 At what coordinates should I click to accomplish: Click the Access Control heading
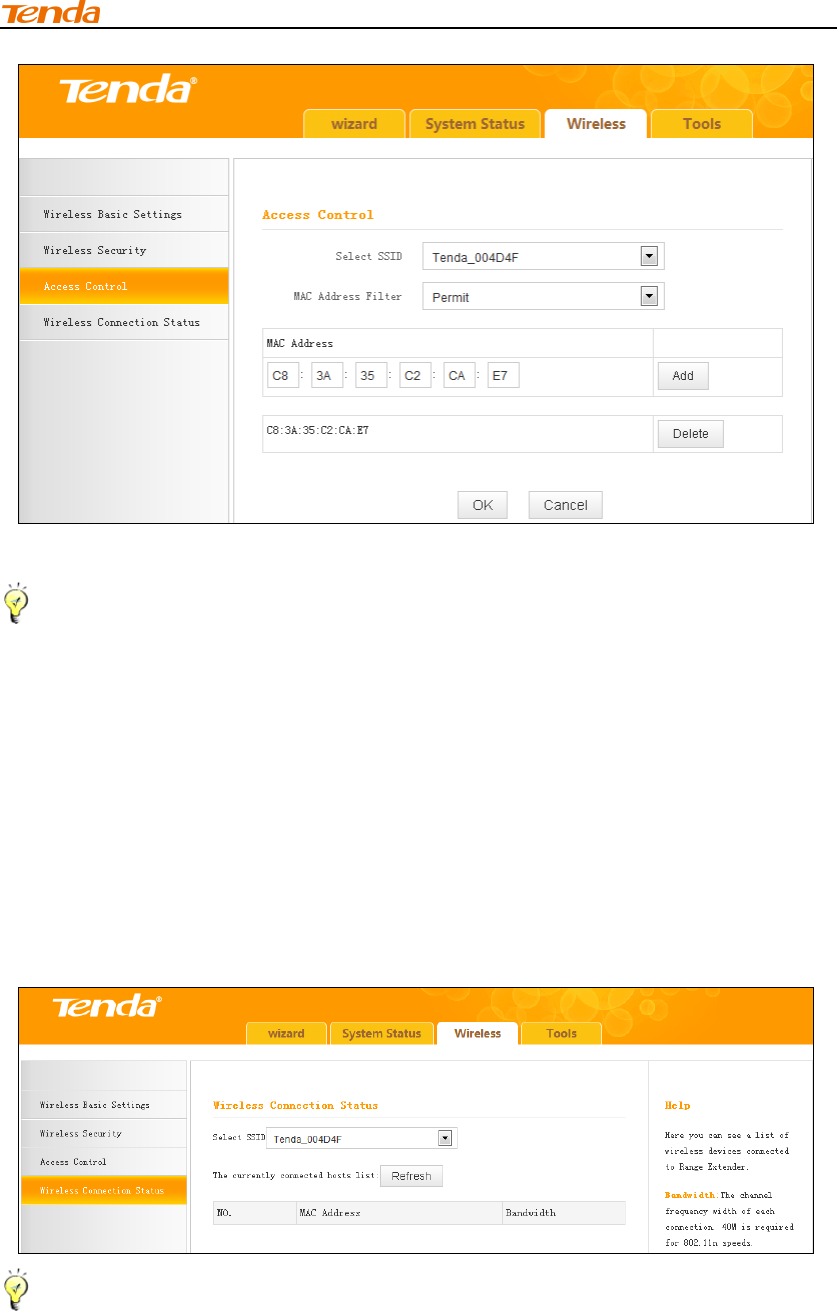318,214
